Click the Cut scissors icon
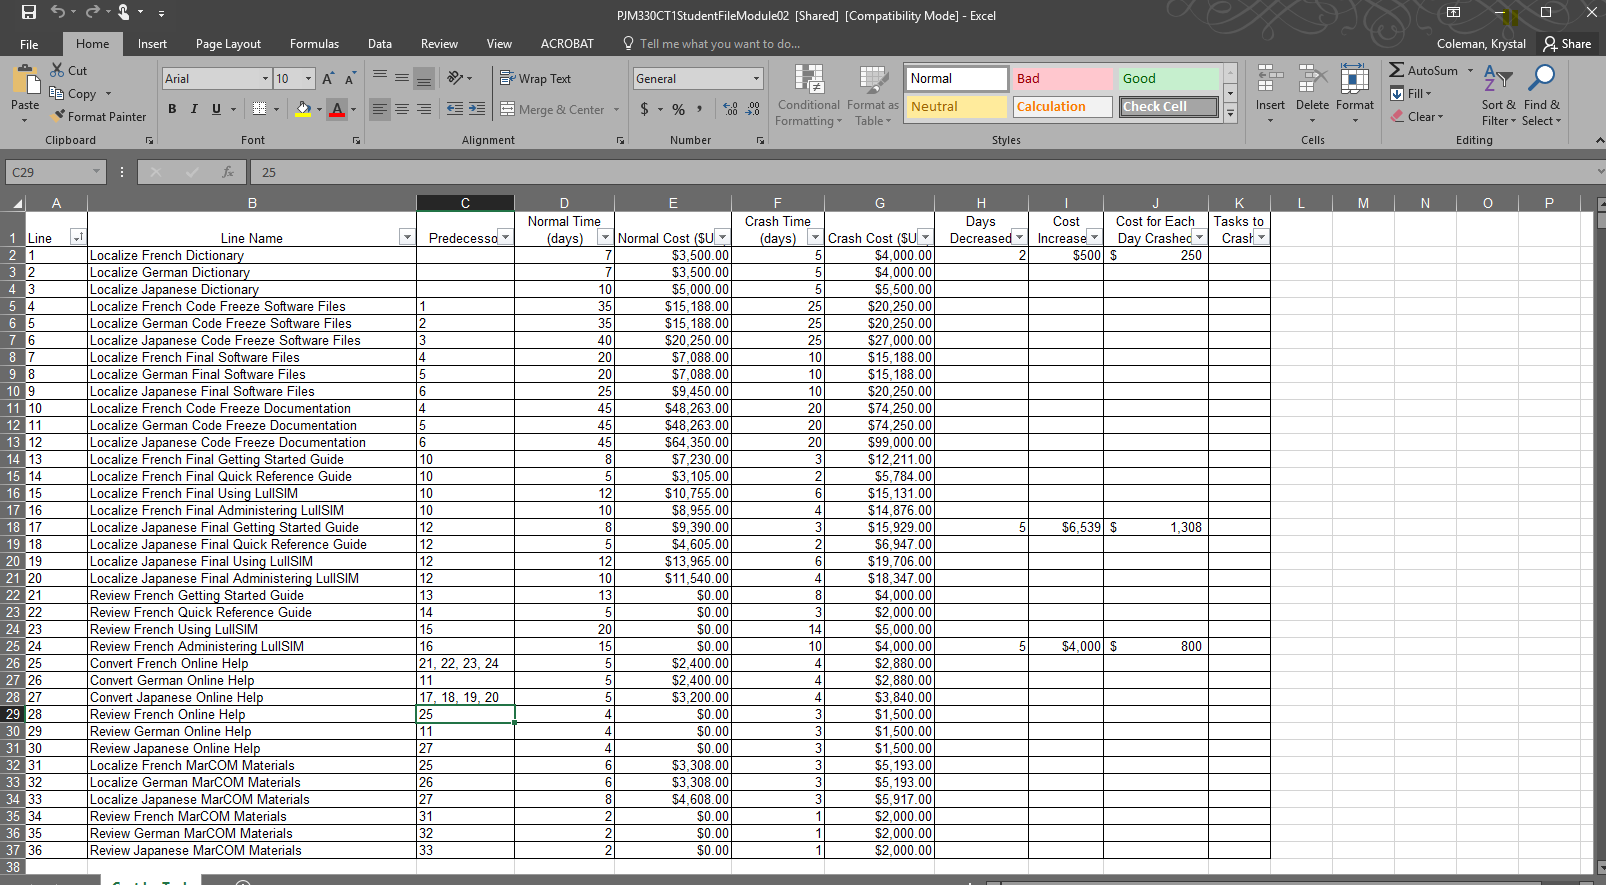This screenshot has height=885, width=1606. [57, 70]
